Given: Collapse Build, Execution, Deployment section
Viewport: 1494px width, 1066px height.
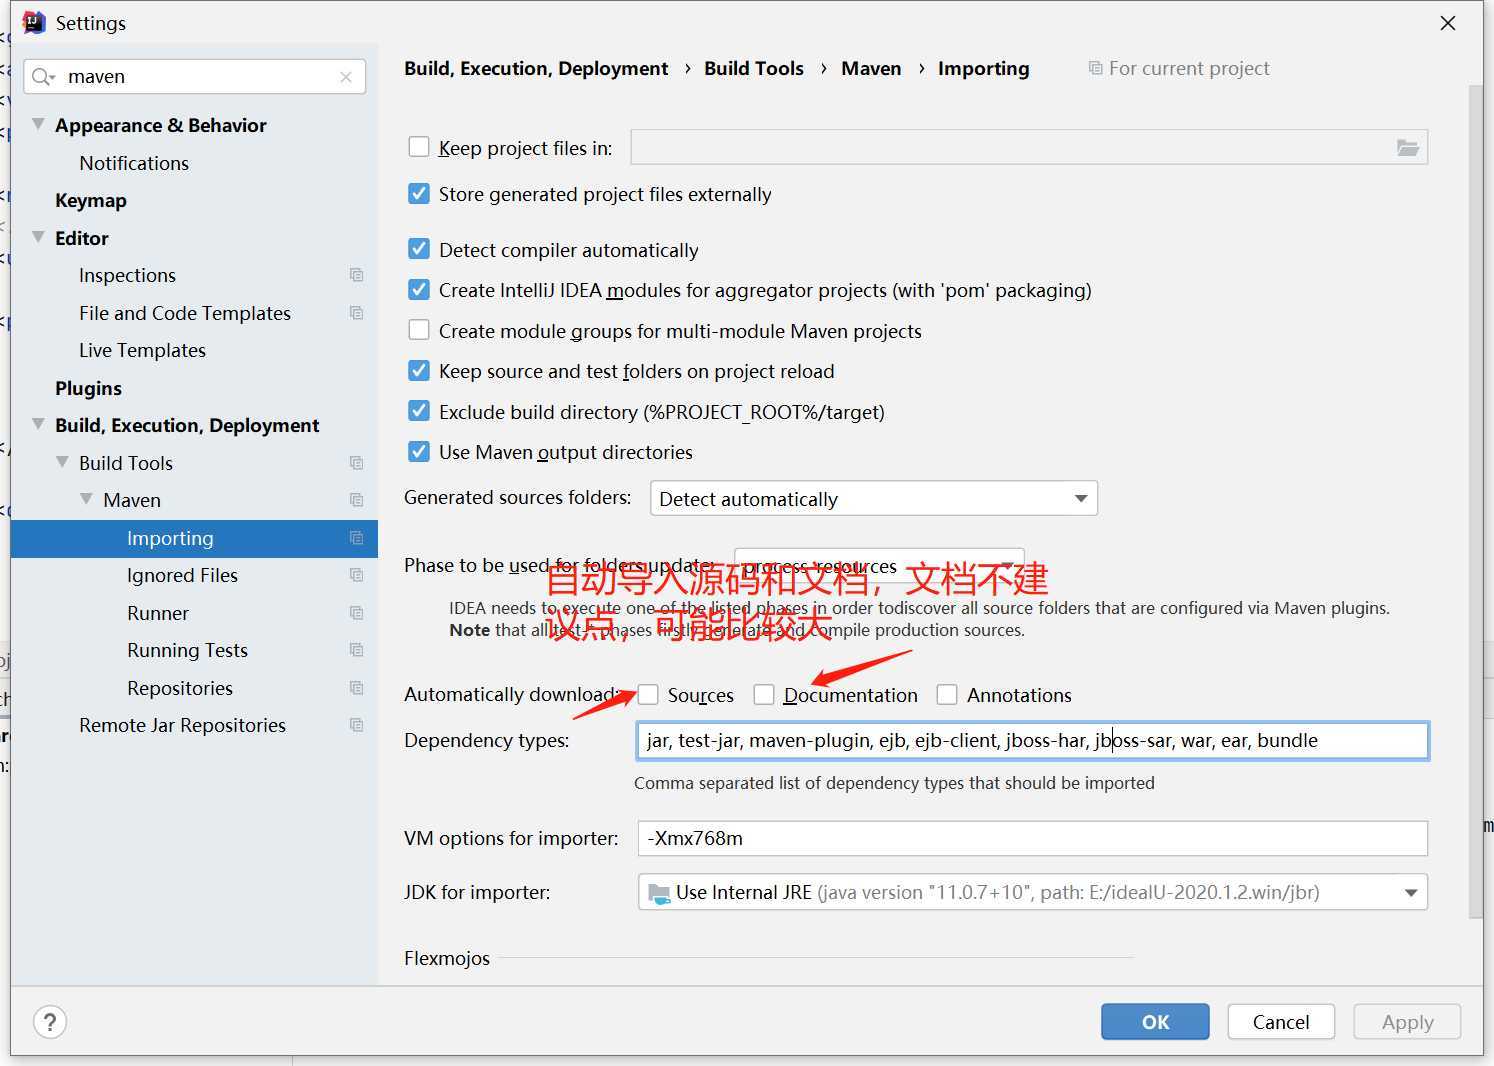Looking at the screenshot, I should pos(38,424).
